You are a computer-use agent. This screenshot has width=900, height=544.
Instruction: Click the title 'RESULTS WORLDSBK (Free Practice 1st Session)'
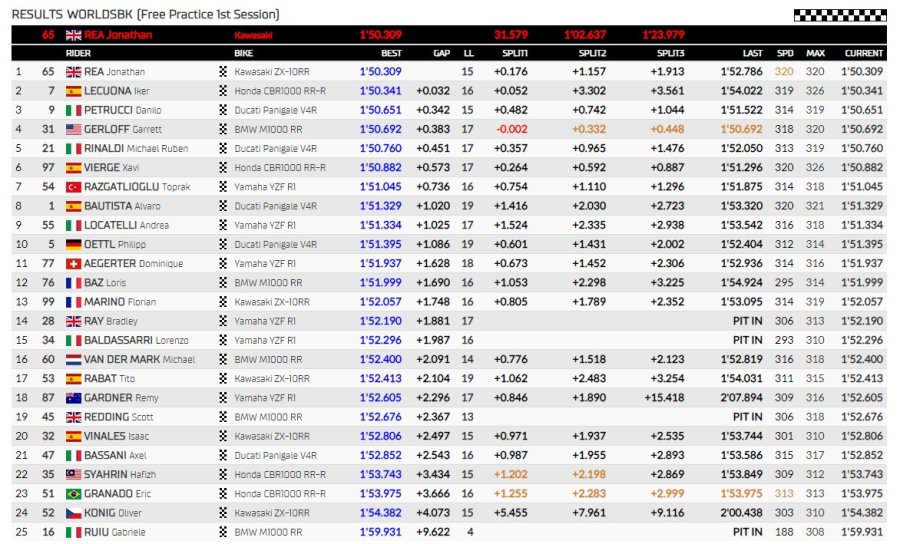point(146,14)
